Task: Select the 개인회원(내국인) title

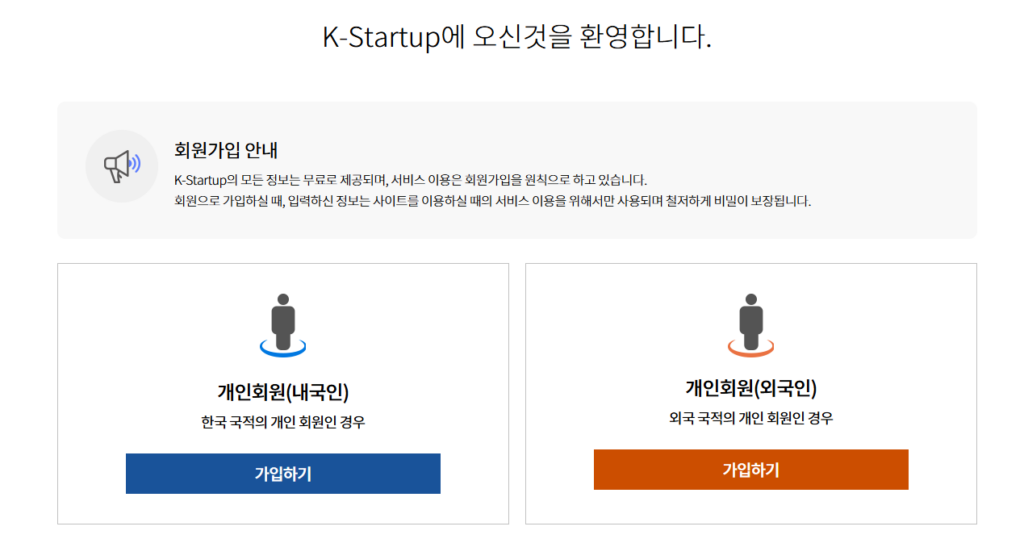Action: coord(283,392)
